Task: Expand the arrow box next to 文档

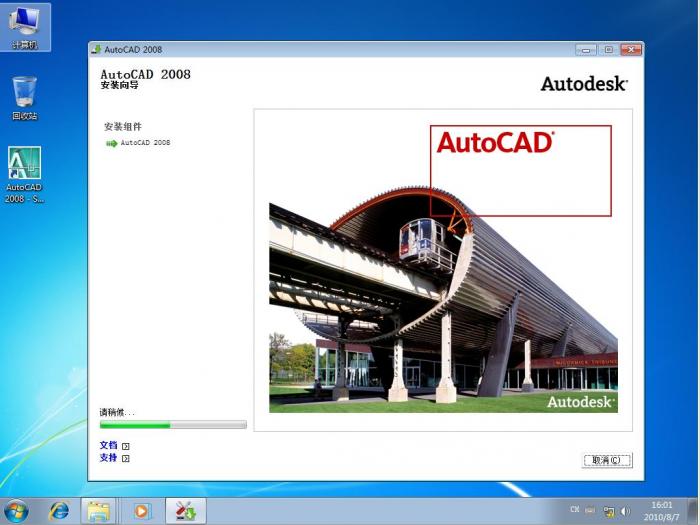Action: click(x=126, y=446)
